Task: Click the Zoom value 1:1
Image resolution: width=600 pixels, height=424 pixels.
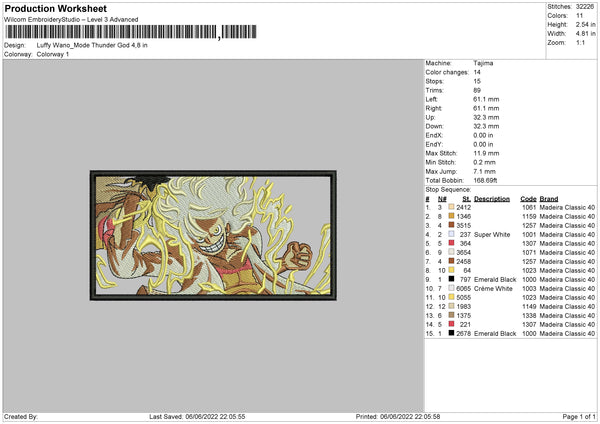Action: (580, 42)
